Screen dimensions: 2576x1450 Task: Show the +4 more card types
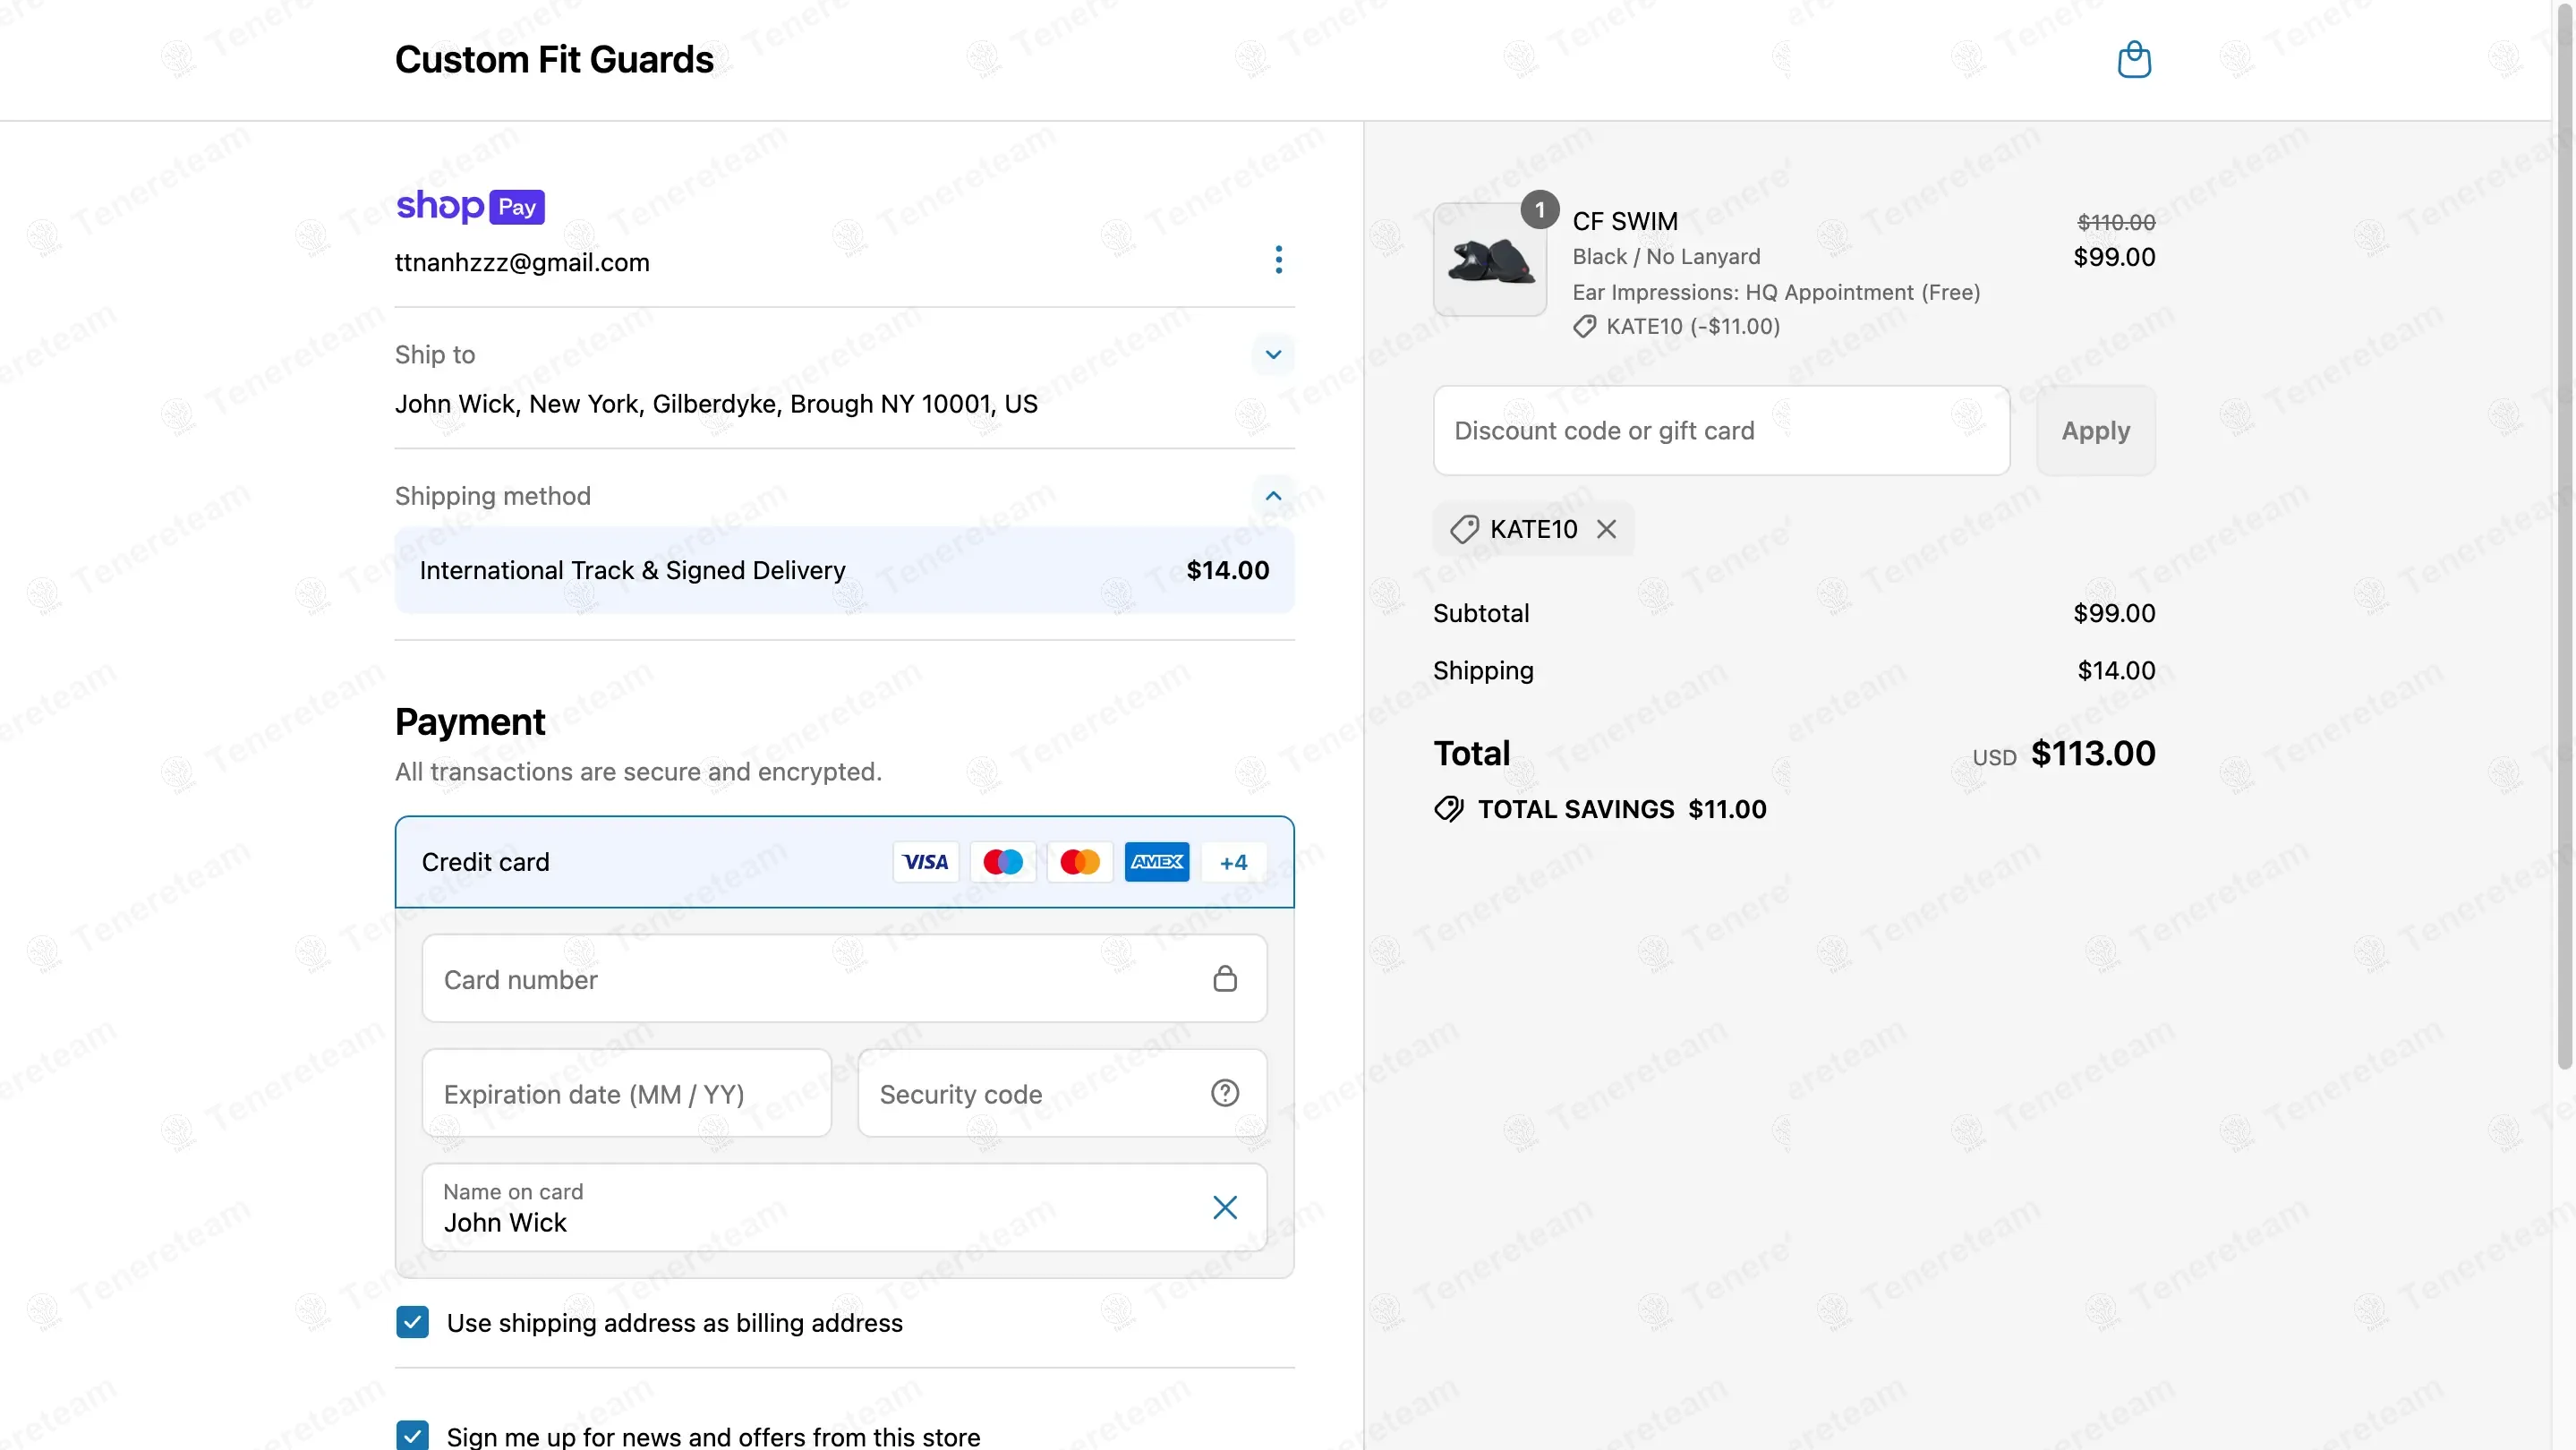pyautogui.click(x=1233, y=862)
